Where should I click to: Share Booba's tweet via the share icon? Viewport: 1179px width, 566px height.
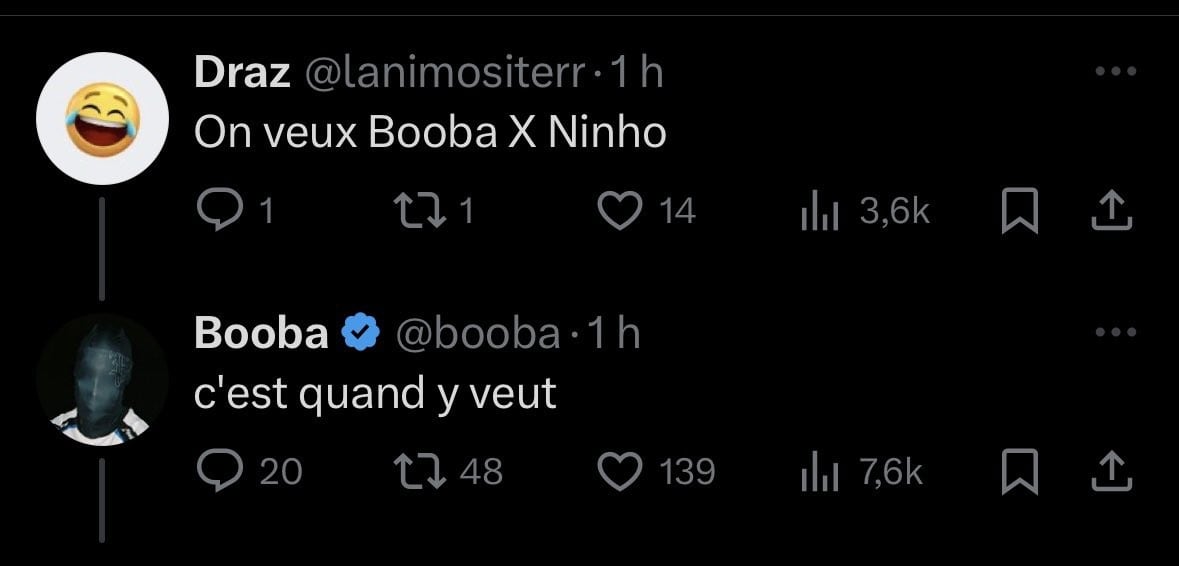coord(1111,471)
